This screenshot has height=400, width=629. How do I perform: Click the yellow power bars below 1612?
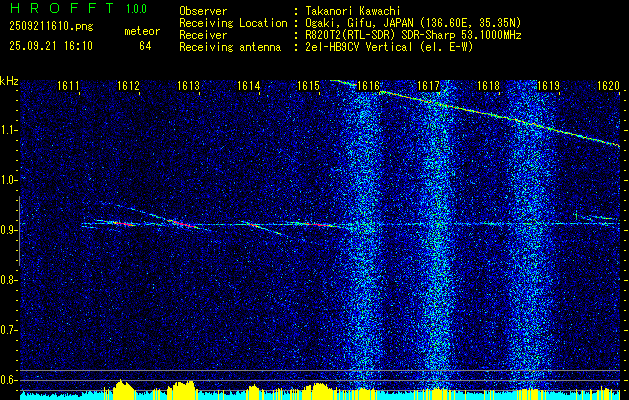pos(123,390)
